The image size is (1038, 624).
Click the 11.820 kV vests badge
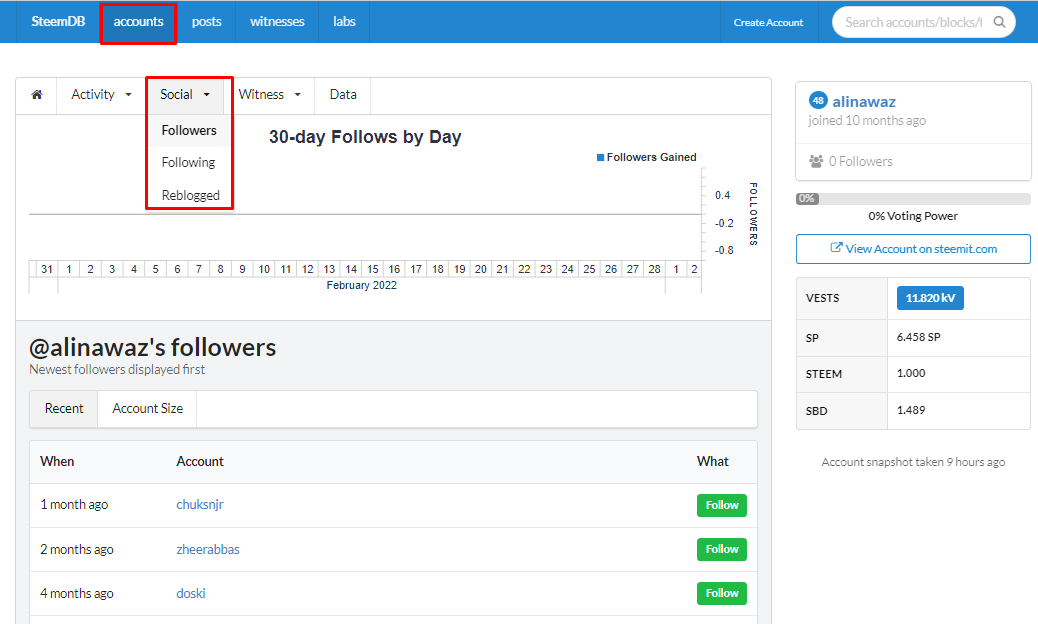pyautogui.click(x=930, y=298)
